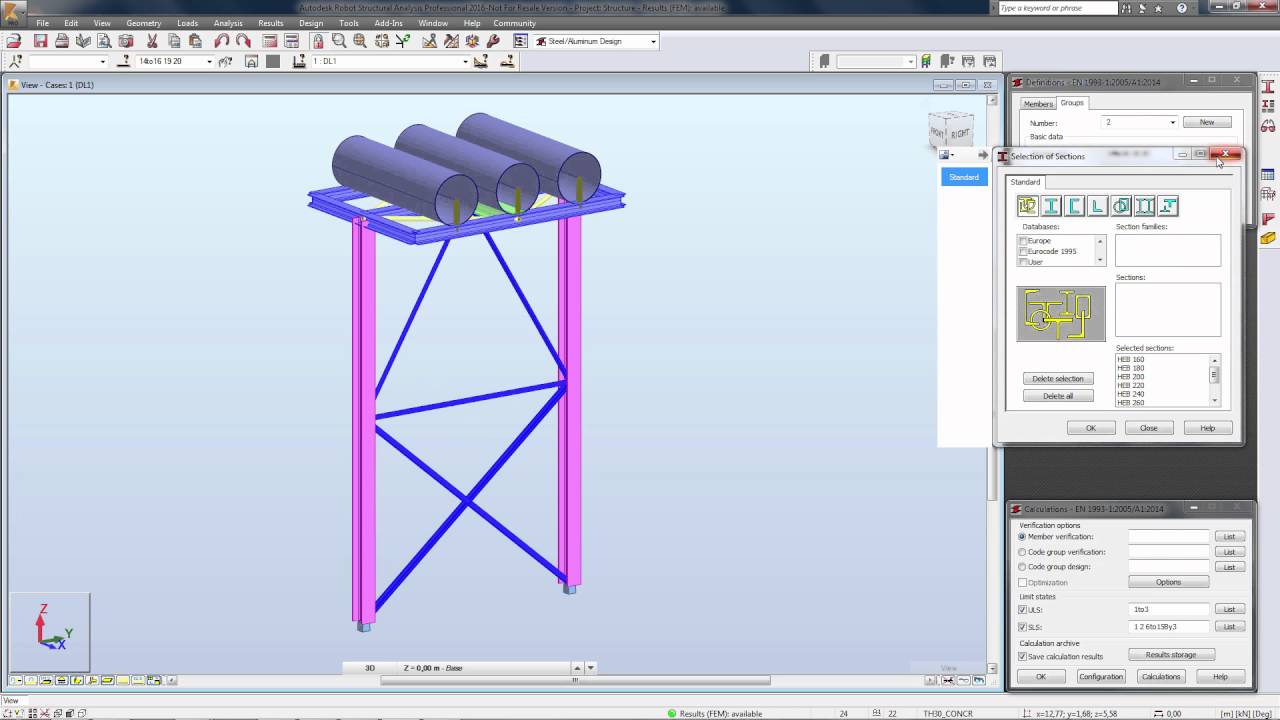The height and width of the screenshot is (720, 1280).
Task: Click the yellow solid block sidebar icon
Action: [1268, 238]
